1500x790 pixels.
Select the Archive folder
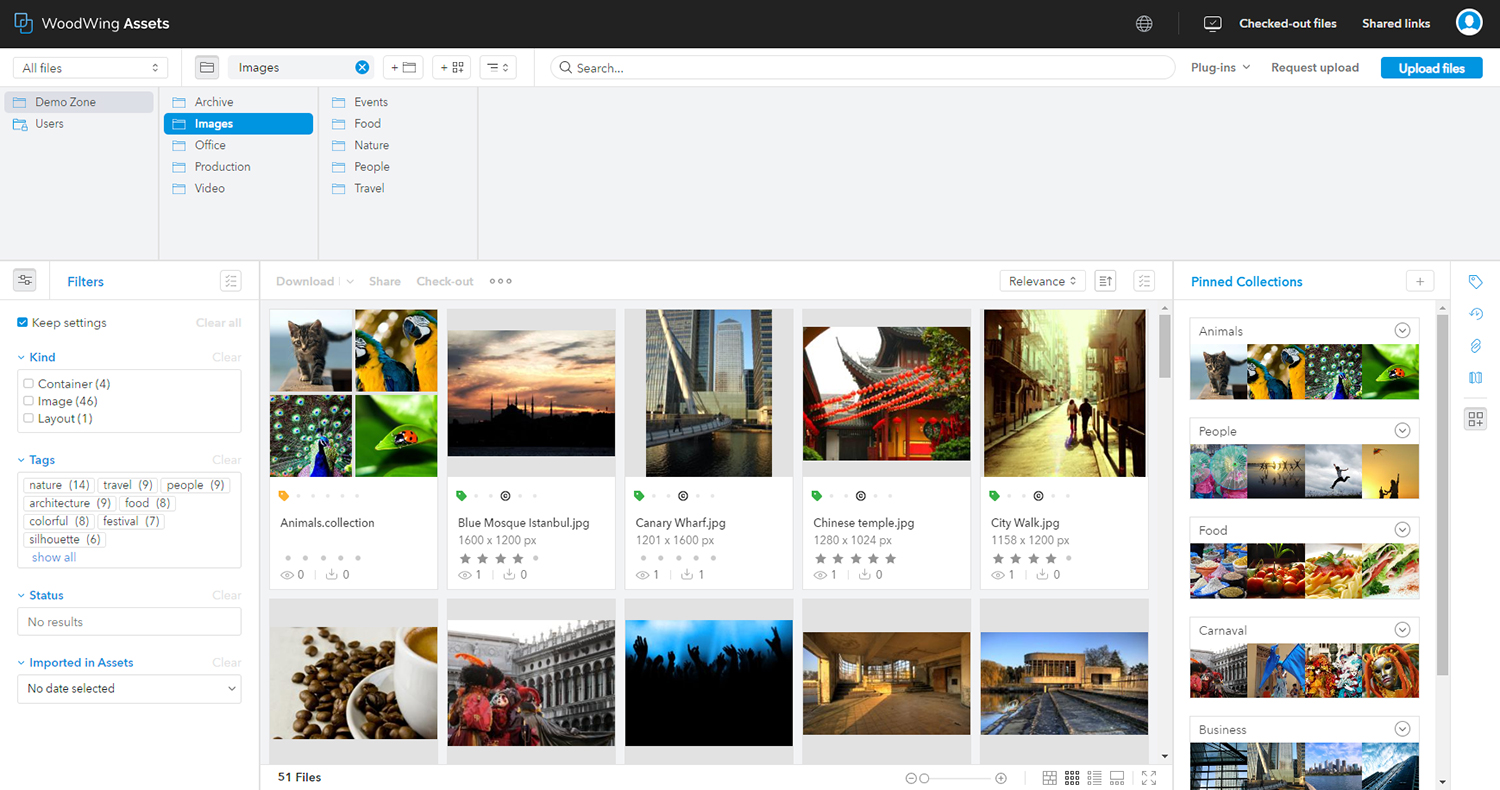click(238, 102)
